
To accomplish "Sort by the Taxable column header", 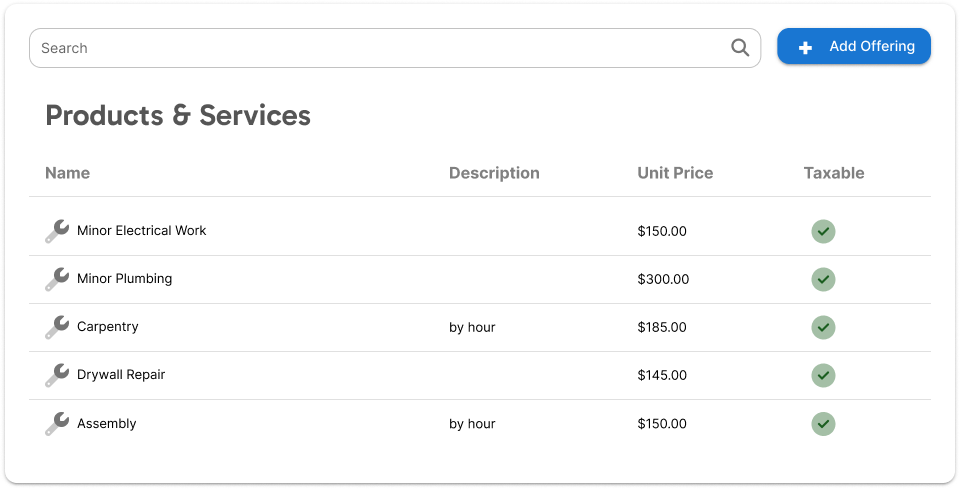I will 834,173.
